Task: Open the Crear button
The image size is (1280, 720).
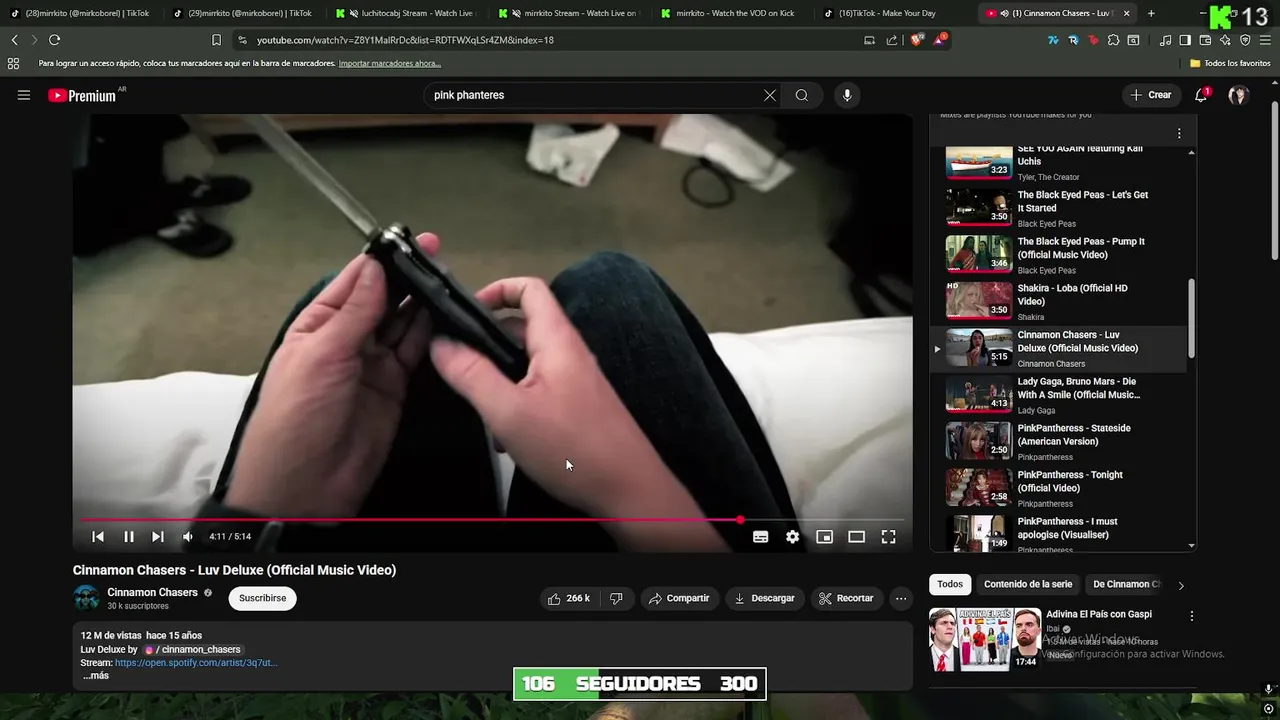Action: (1151, 95)
